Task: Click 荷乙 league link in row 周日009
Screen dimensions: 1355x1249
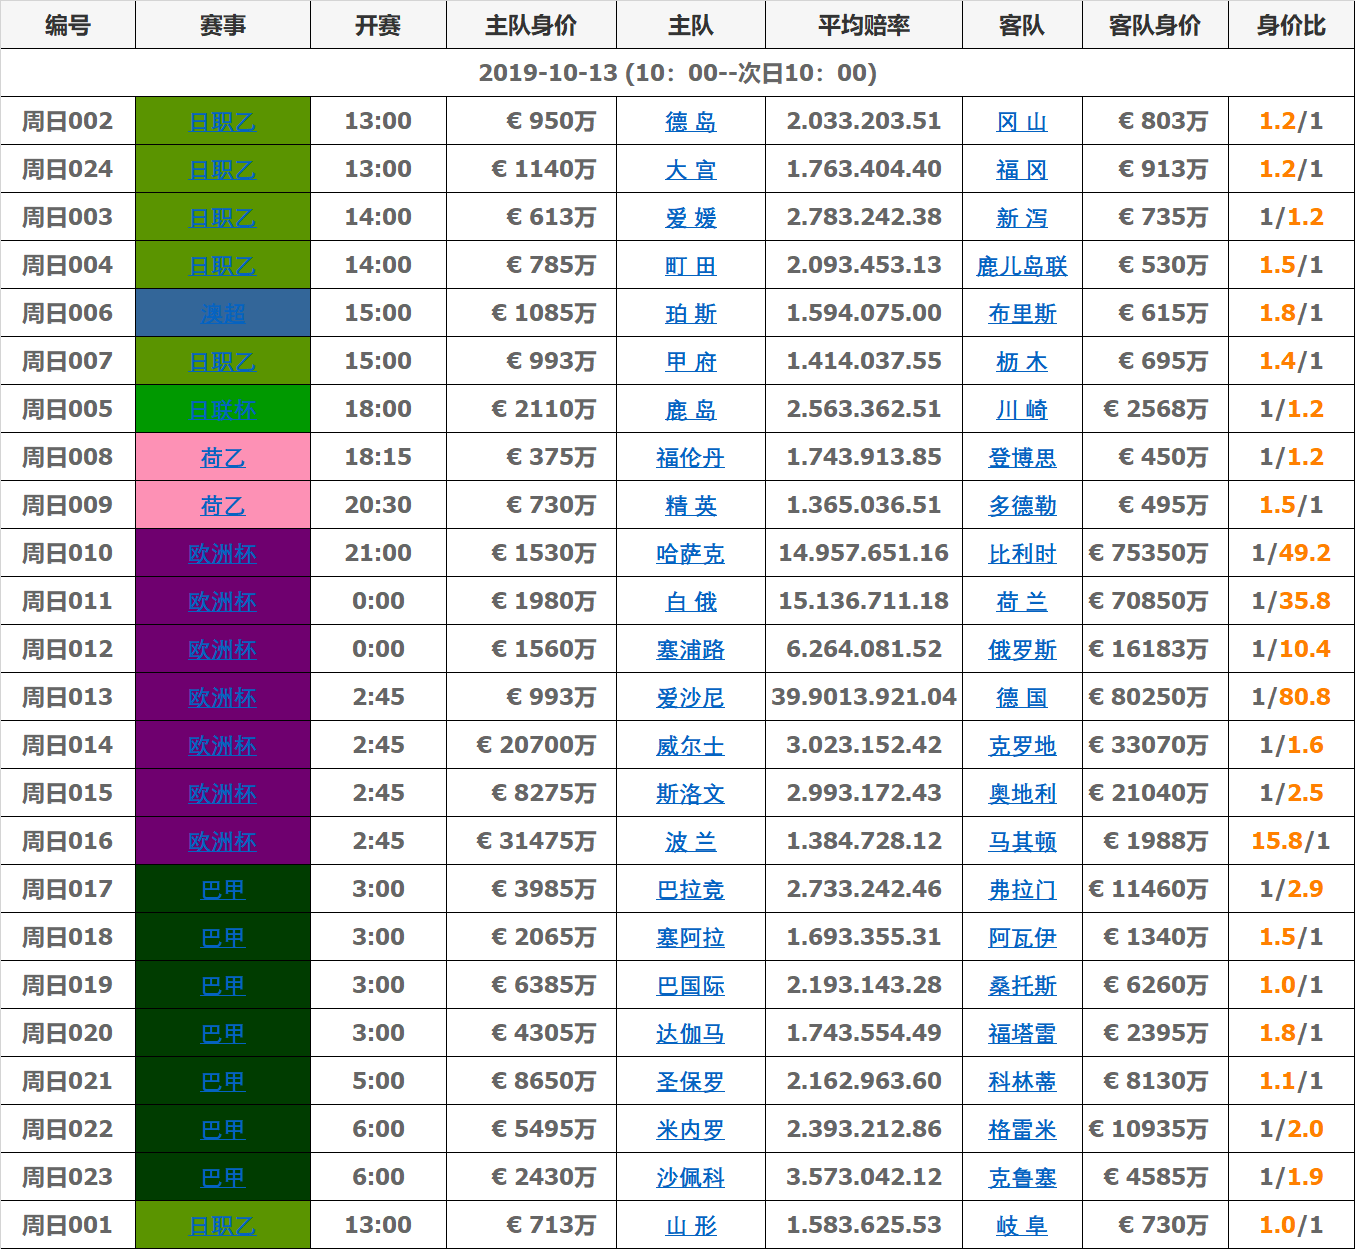Action: point(223,506)
